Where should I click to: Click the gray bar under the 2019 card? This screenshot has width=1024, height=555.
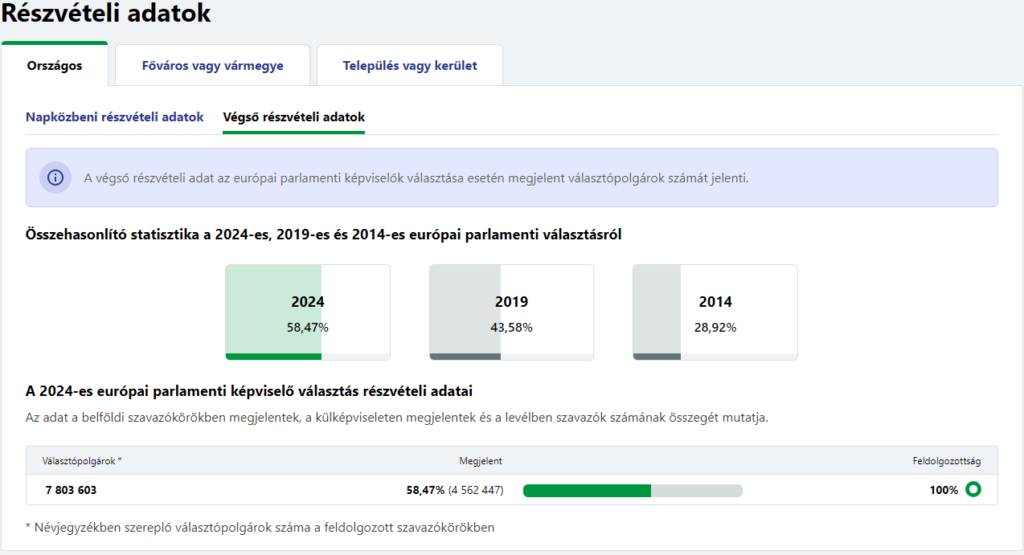coord(465,356)
